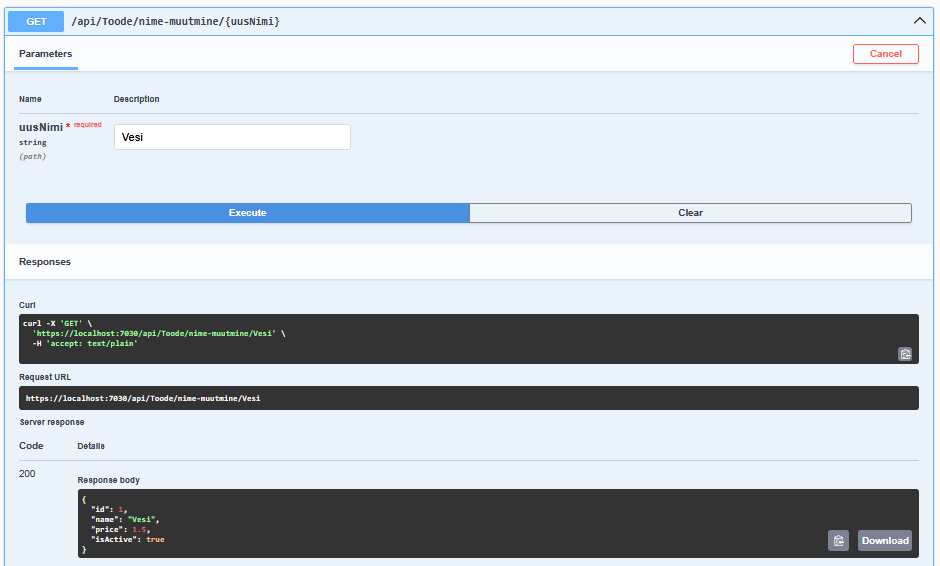
Task: Click the blue GET method badge
Action: [x=37, y=20]
